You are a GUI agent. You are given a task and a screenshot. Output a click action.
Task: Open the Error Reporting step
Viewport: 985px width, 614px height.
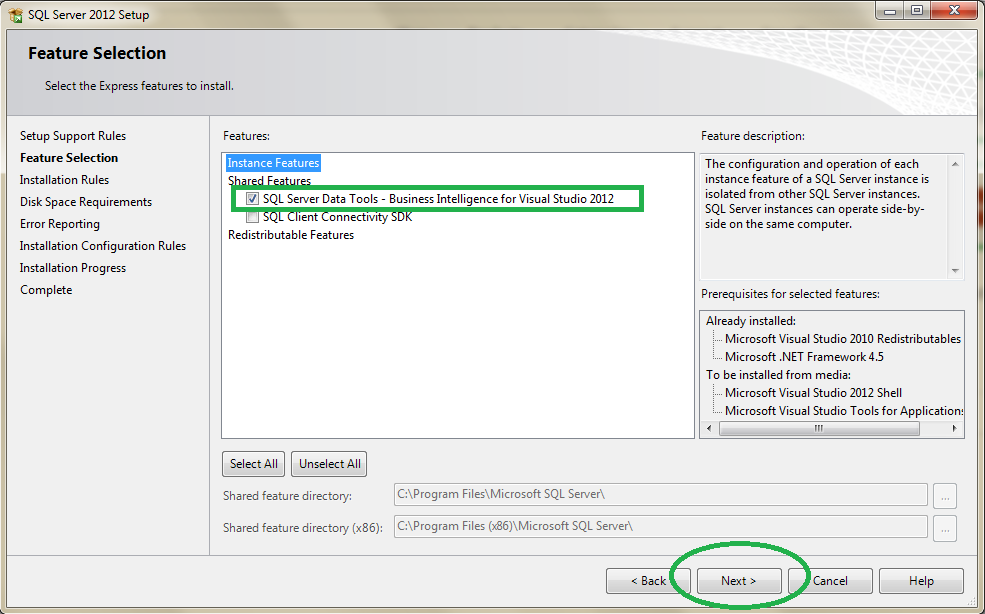(60, 224)
